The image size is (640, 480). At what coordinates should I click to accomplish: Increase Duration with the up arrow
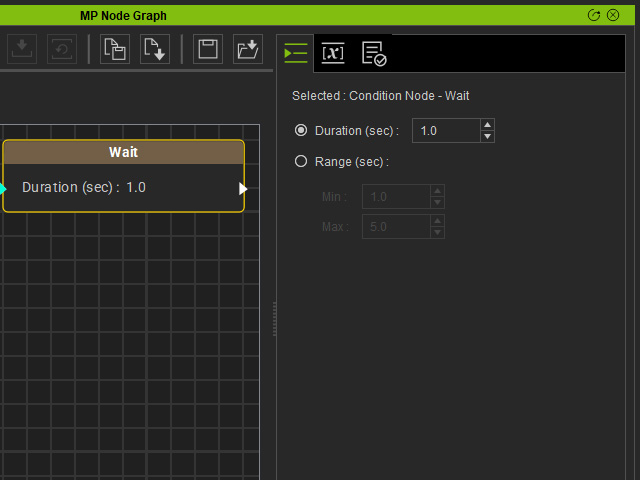488,124
